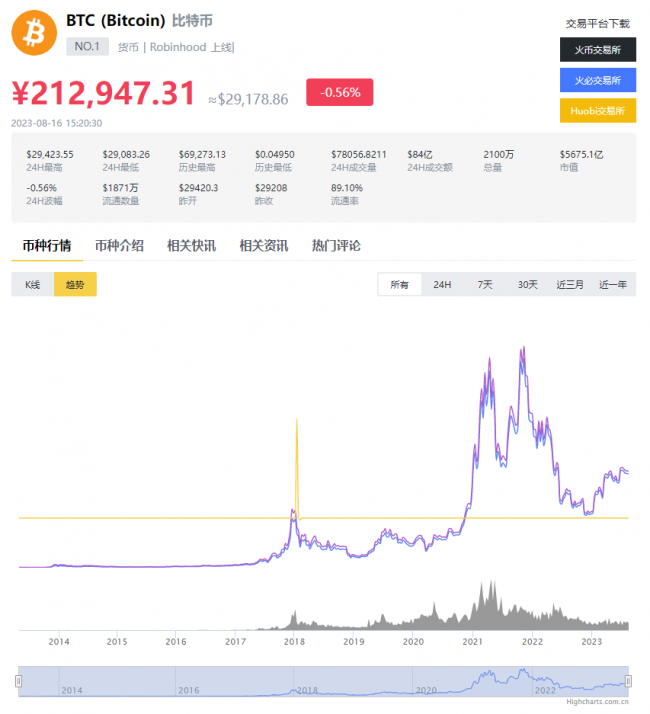Click the 货币 category label
650x714 pixels.
coord(128,47)
